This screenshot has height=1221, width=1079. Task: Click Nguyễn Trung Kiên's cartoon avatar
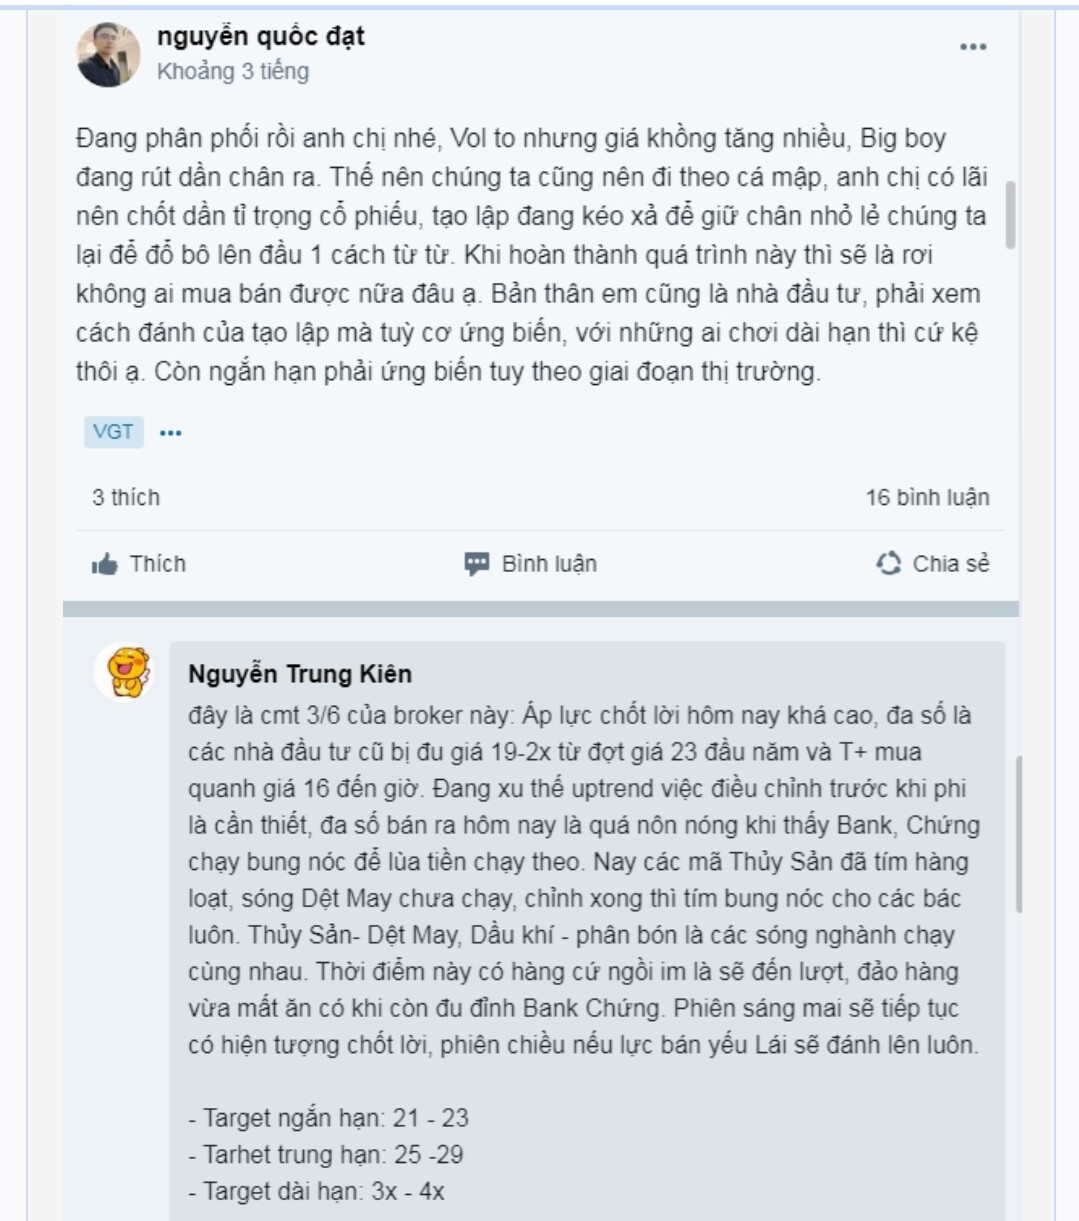(127, 671)
